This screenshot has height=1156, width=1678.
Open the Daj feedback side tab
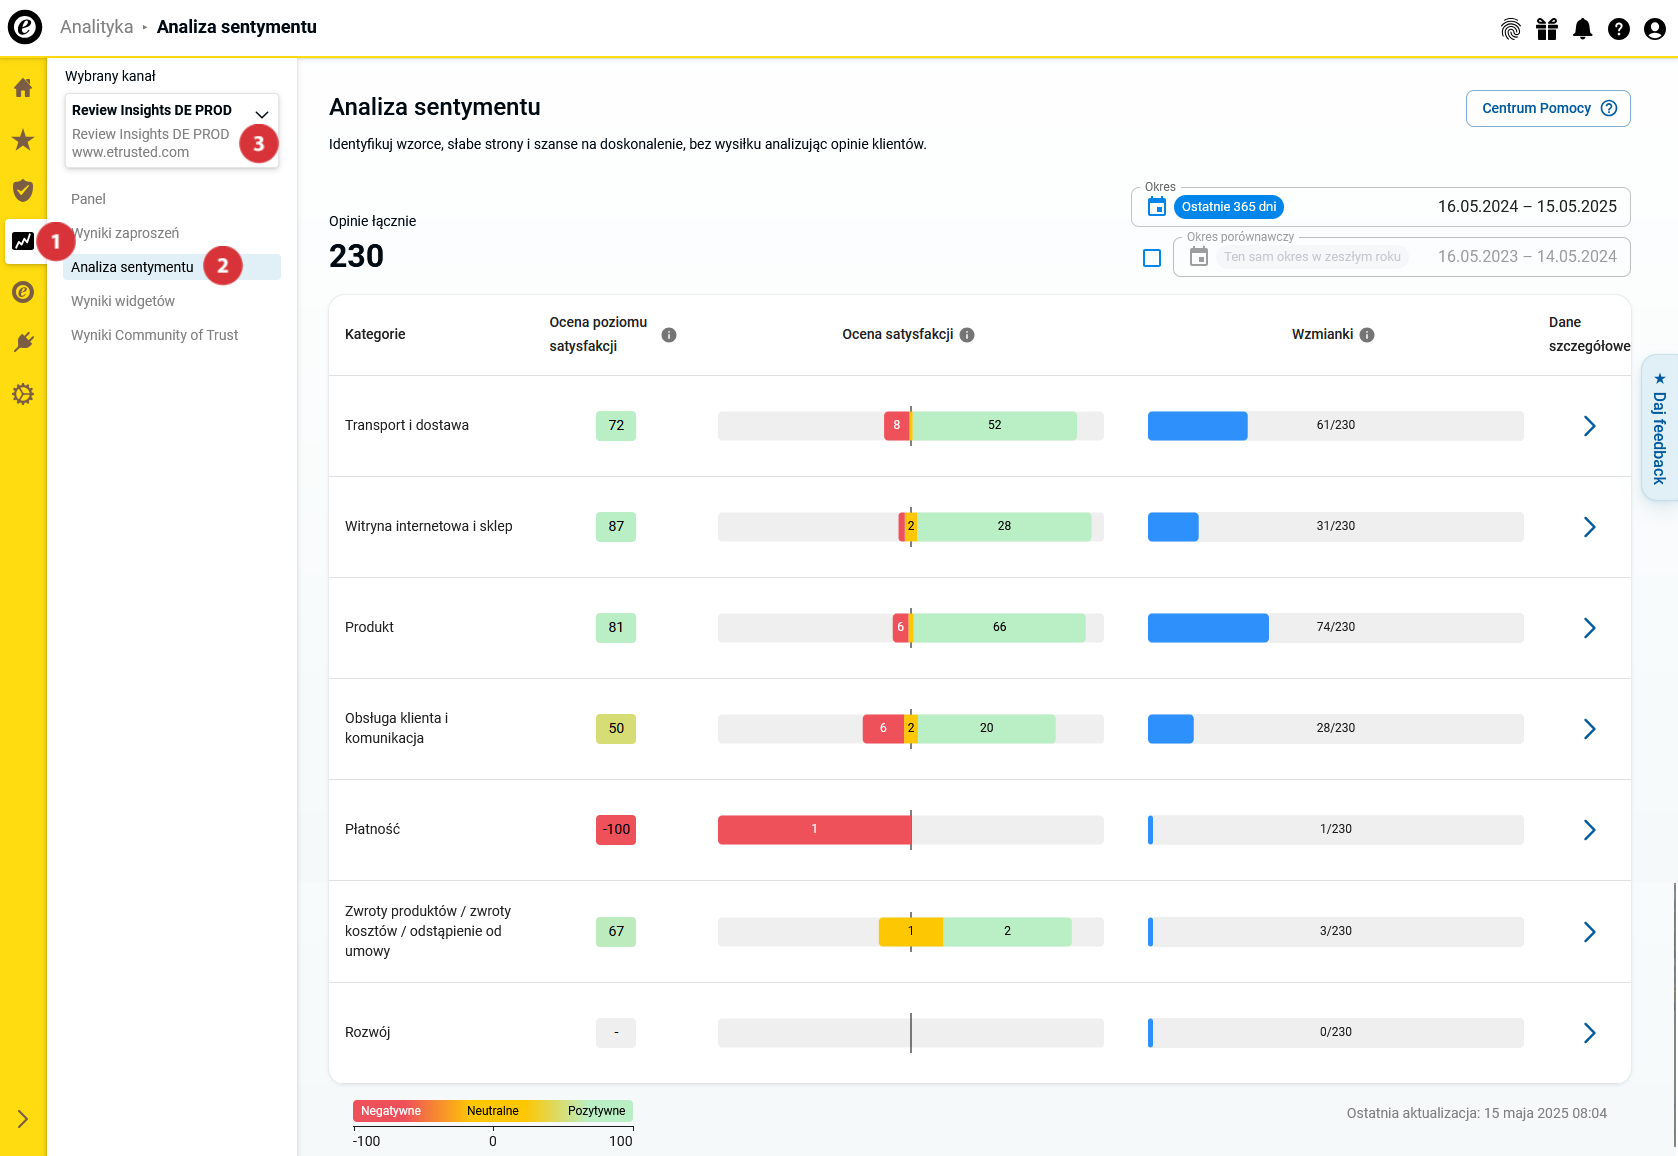click(1659, 428)
